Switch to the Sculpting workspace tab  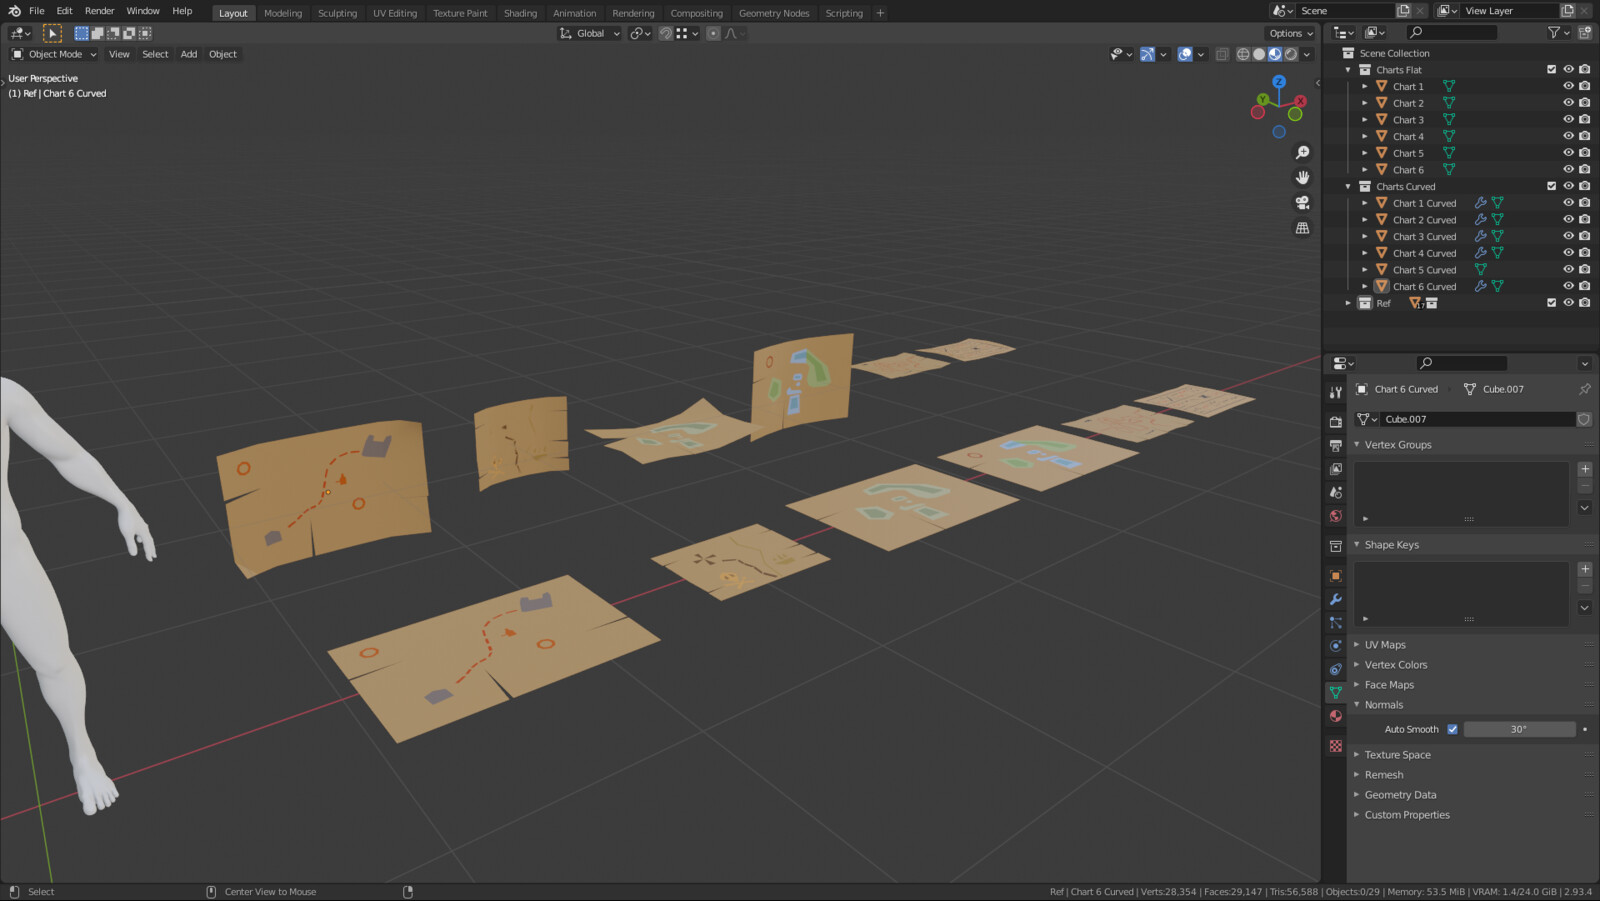click(337, 13)
